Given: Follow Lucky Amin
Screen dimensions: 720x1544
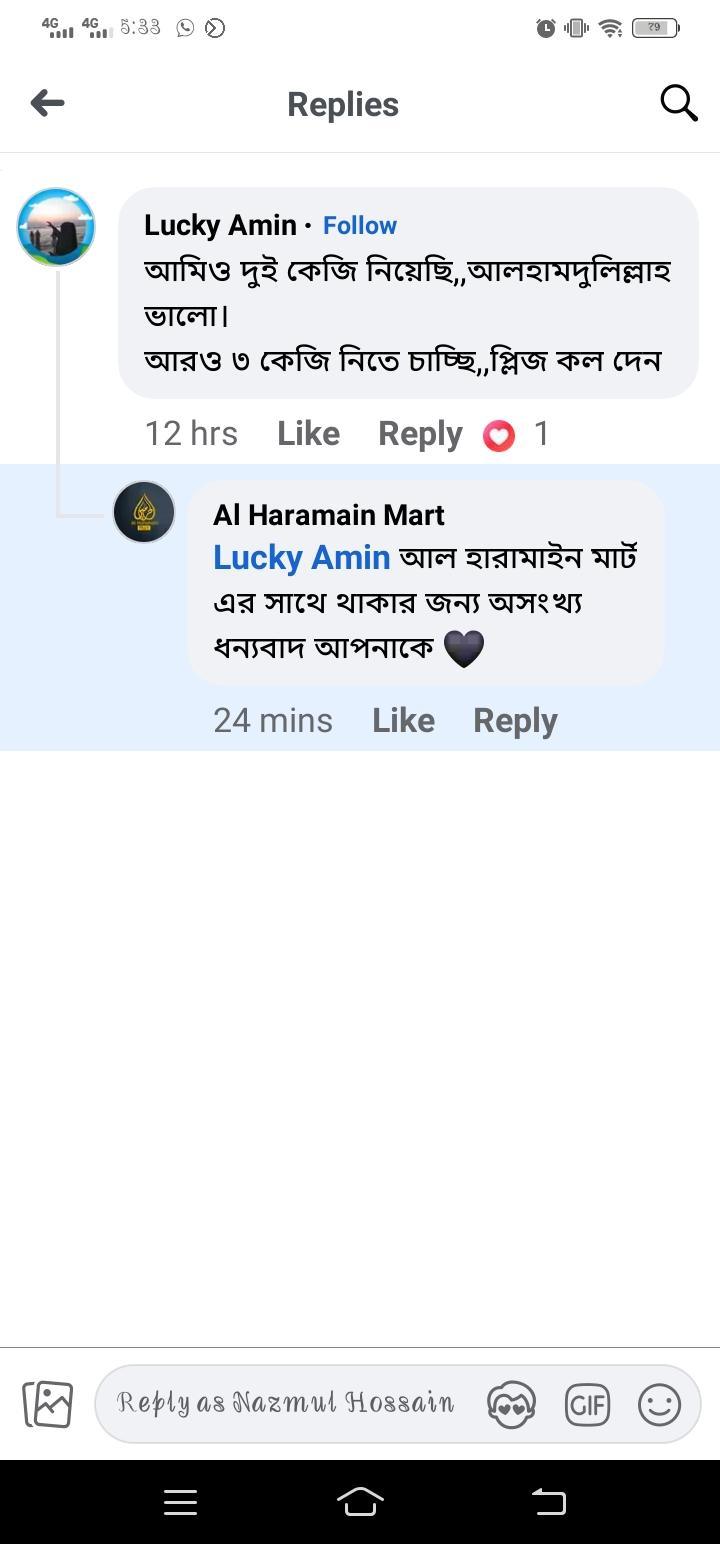Looking at the screenshot, I should (x=360, y=226).
